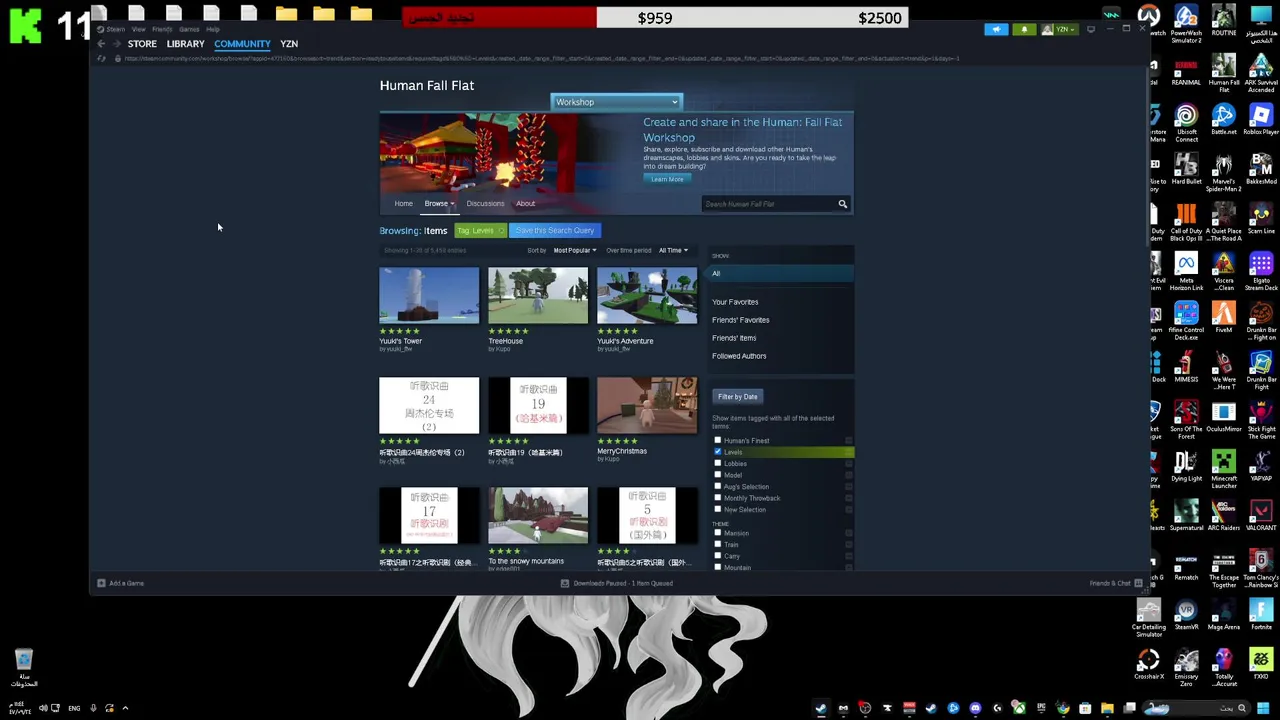Screen dimensions: 1280x720
Task: Open ARK Survival Ascended desktop shortcut
Action: coord(1261,74)
